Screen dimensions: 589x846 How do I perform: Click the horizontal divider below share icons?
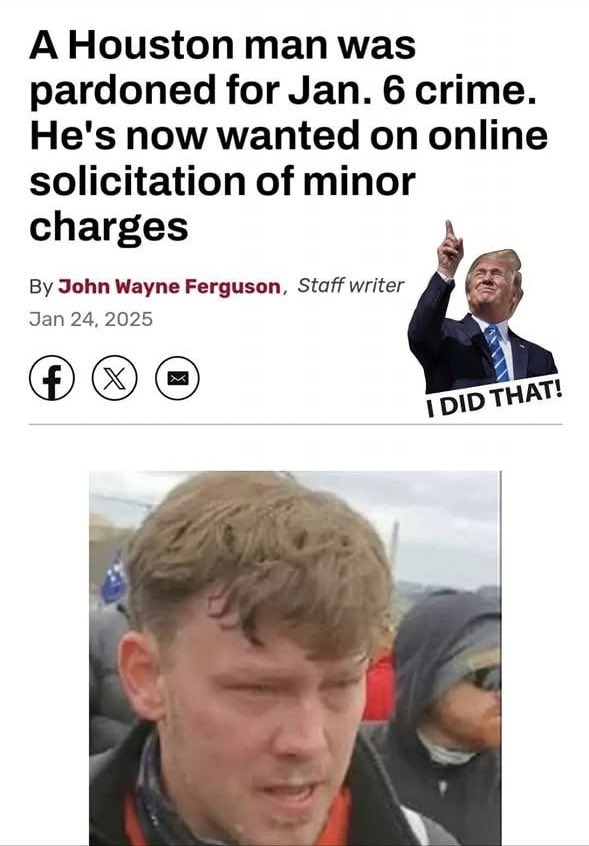[295, 425]
